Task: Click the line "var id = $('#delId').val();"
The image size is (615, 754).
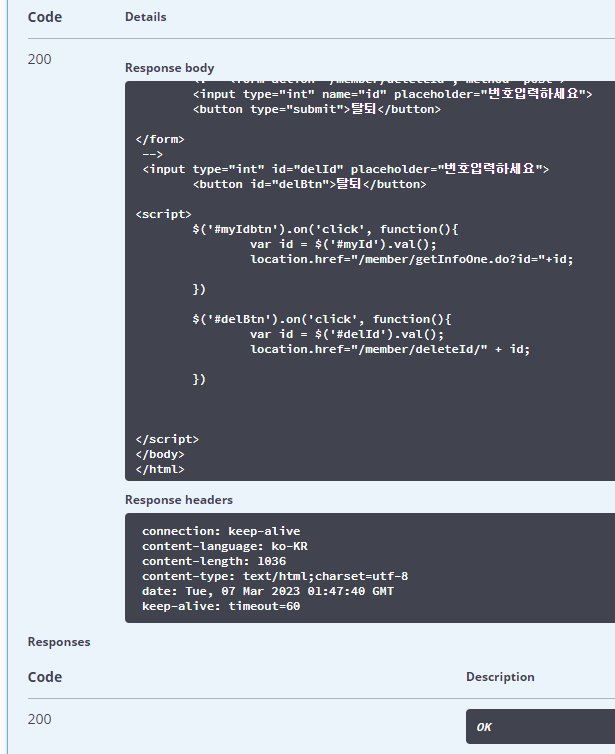Action: (x=347, y=334)
